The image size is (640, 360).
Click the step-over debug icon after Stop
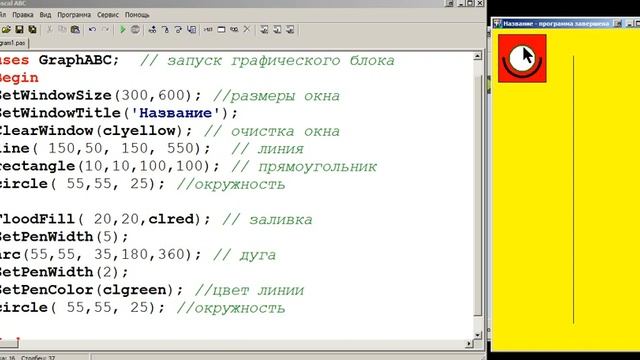(x=152, y=30)
